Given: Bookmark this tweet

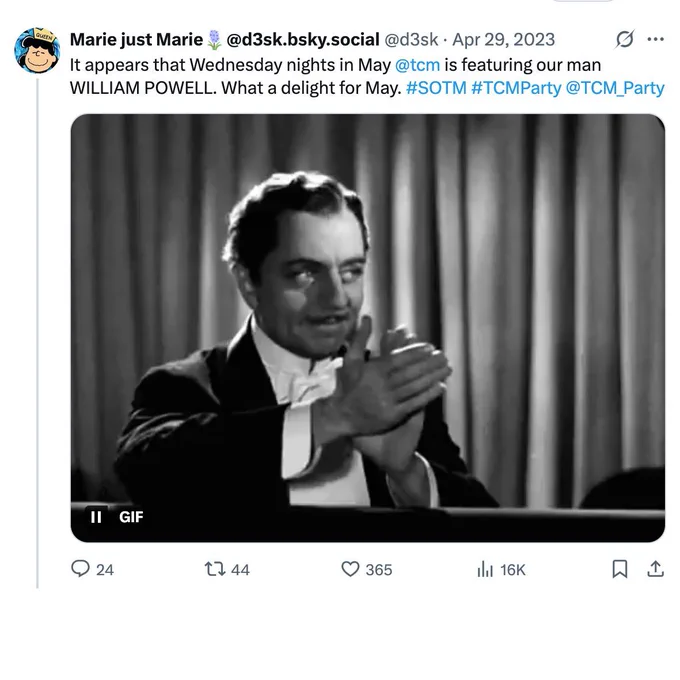Looking at the screenshot, I should [x=620, y=569].
